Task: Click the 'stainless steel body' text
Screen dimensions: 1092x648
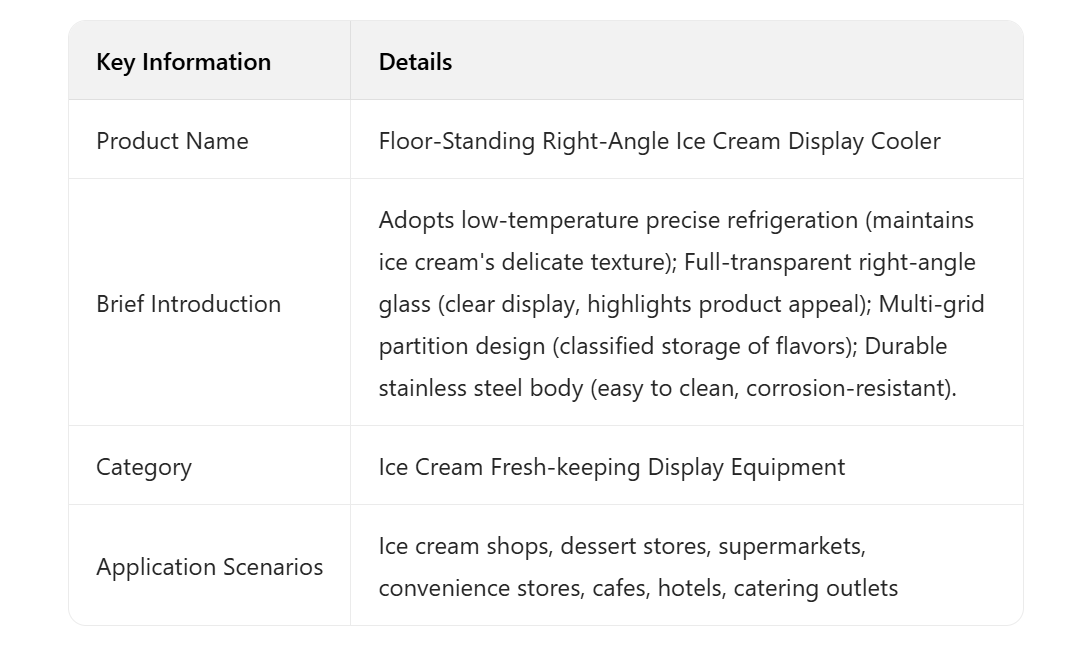Action: 480,388
